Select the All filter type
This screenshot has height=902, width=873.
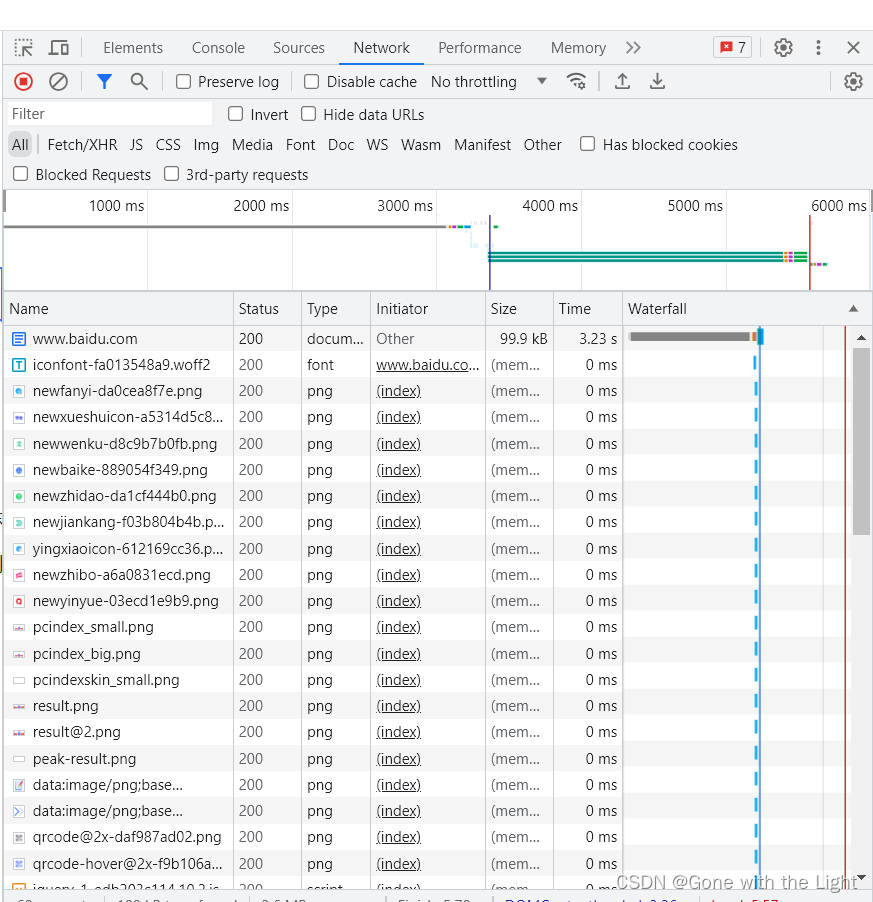20,145
